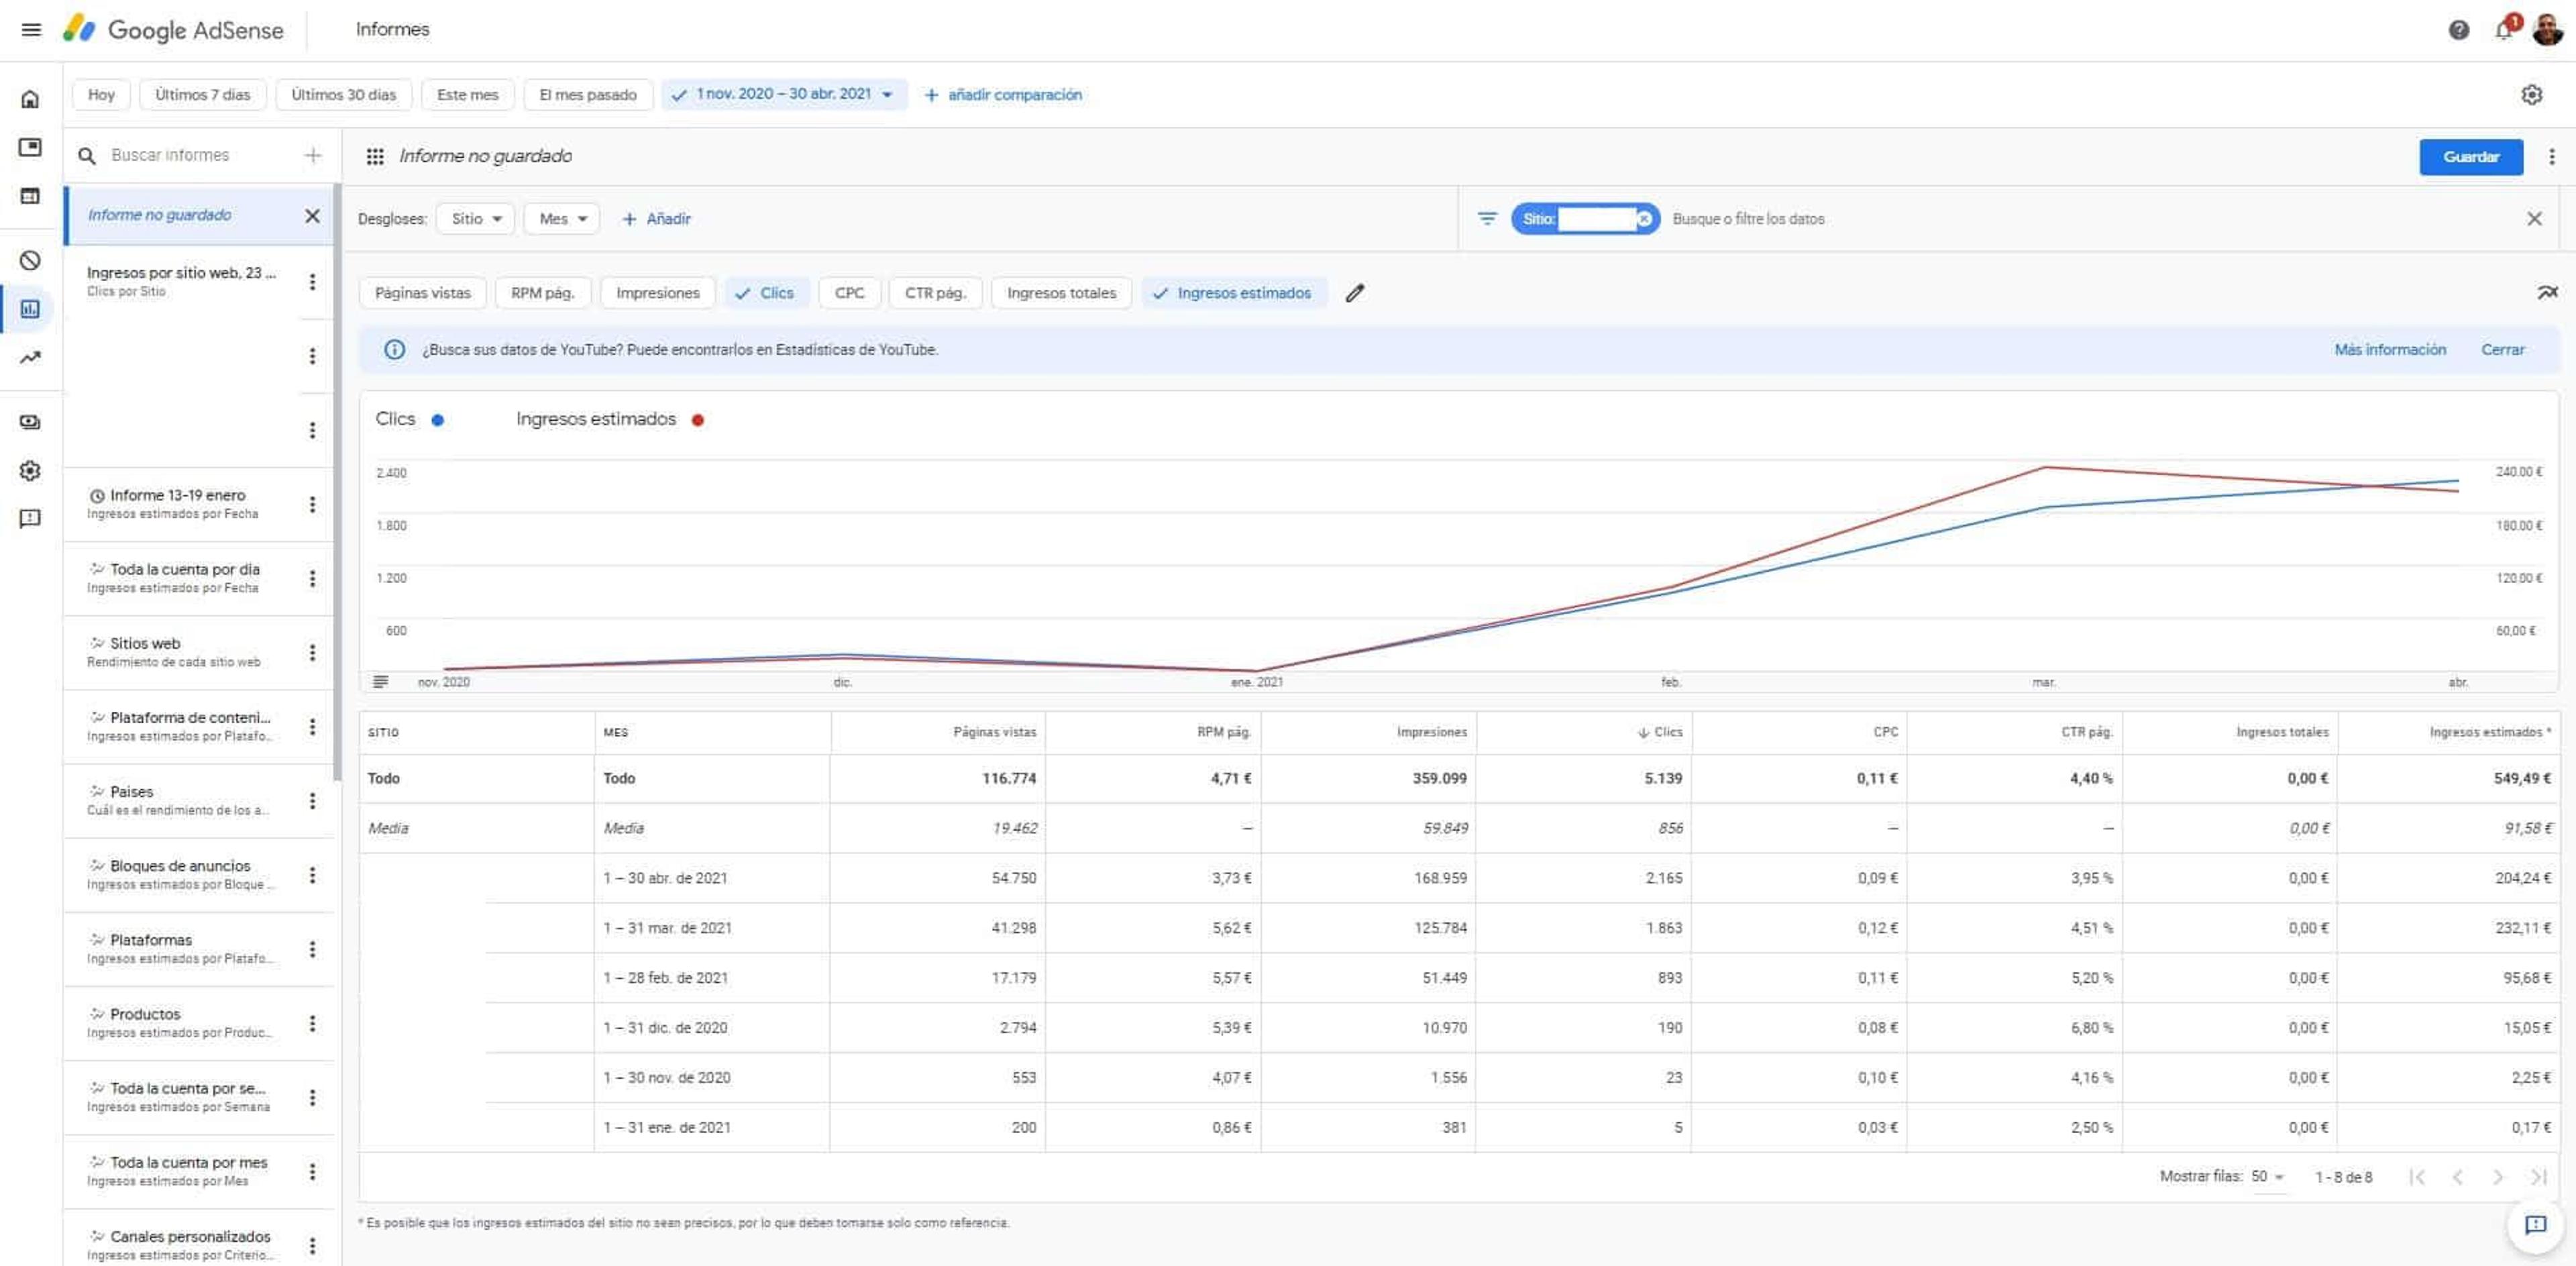Select Últimos 30 días range
The width and height of the screenshot is (2576, 1266).
pos(343,95)
